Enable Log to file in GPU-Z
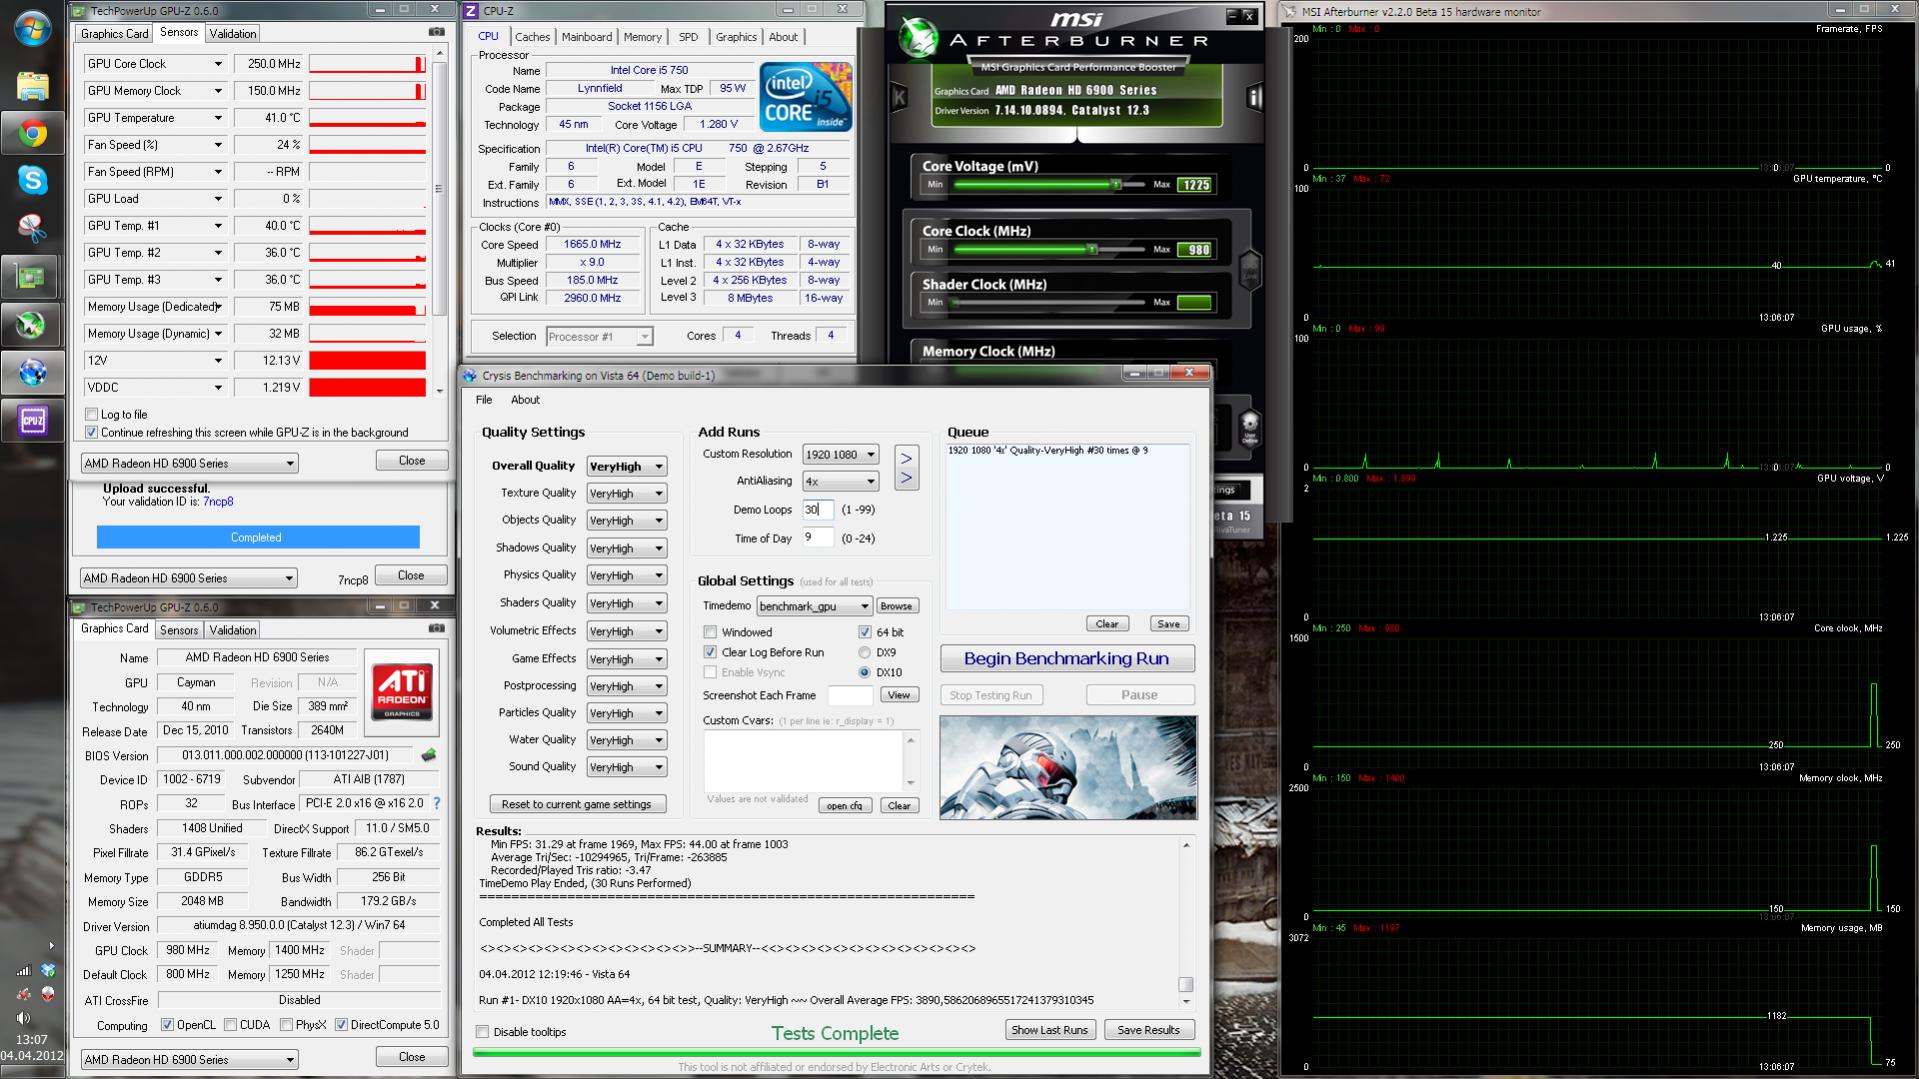Screen dimensions: 1919x1079 [x=92, y=414]
